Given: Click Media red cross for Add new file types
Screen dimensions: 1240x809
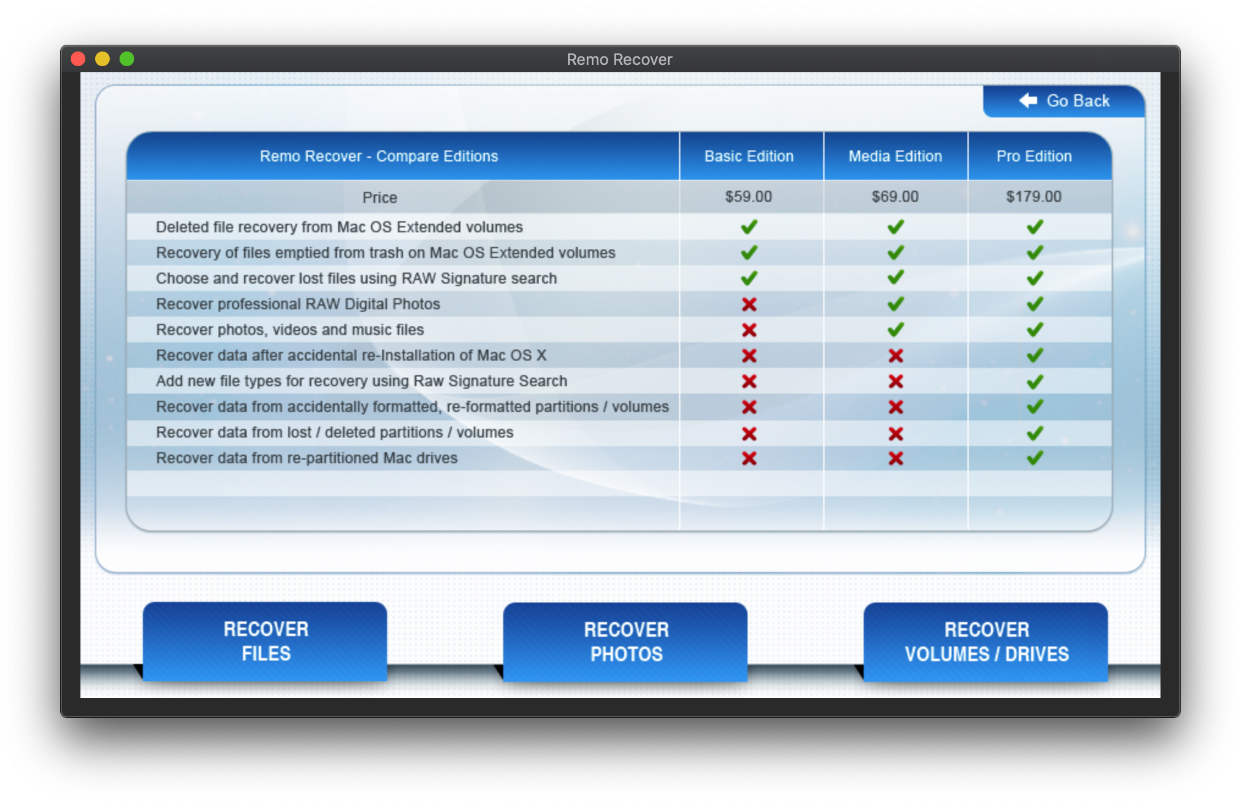Looking at the screenshot, I should point(895,381).
